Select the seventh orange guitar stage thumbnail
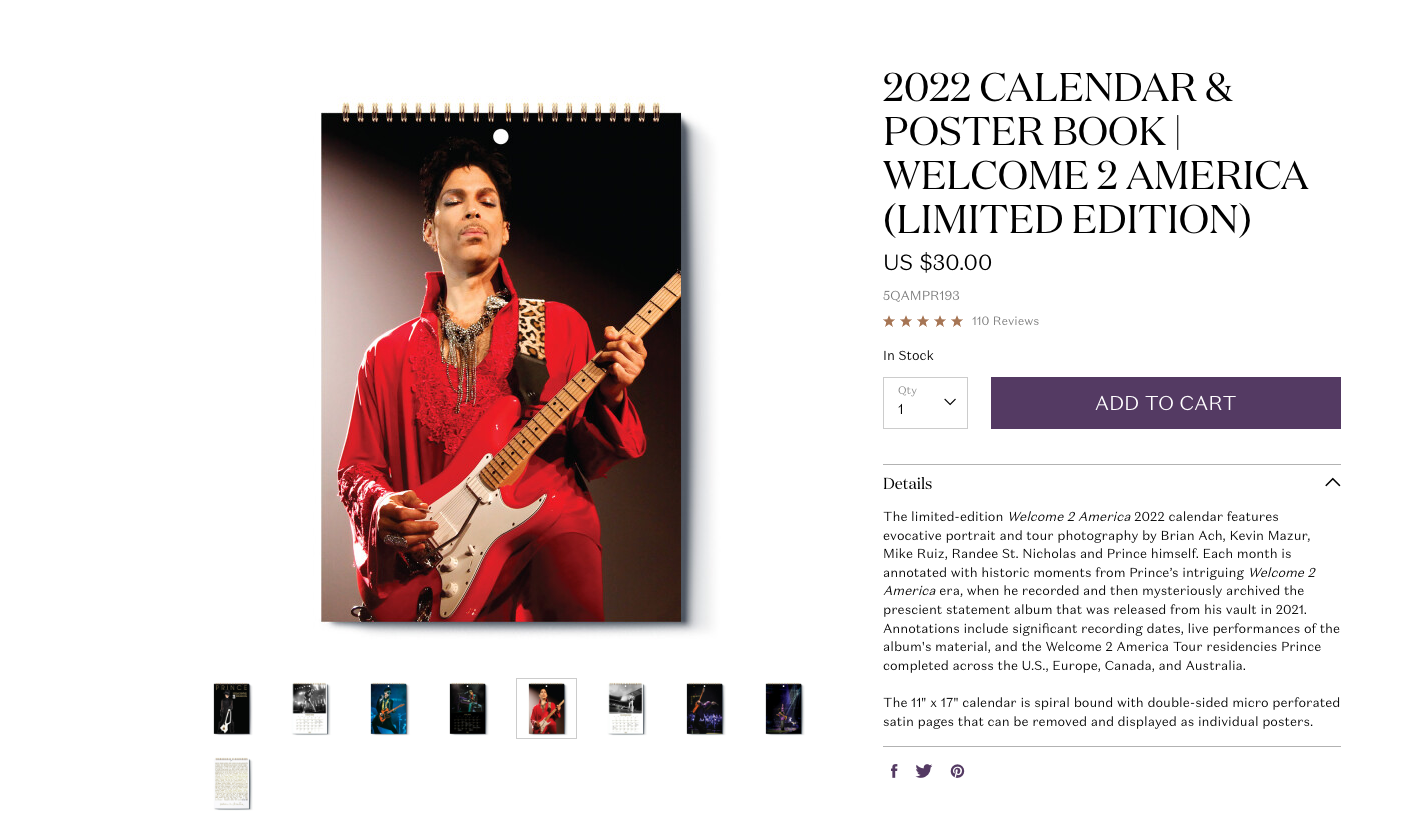Image resolution: width=1410 pixels, height=829 pixels. [705, 709]
